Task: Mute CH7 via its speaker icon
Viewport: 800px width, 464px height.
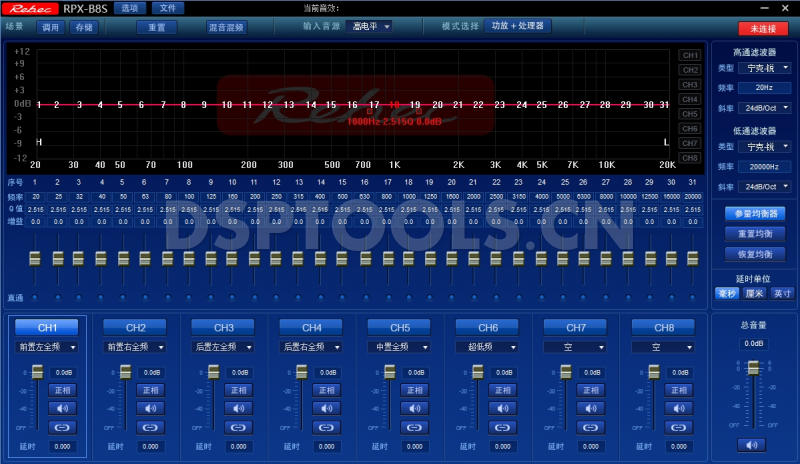Action: 590,408
